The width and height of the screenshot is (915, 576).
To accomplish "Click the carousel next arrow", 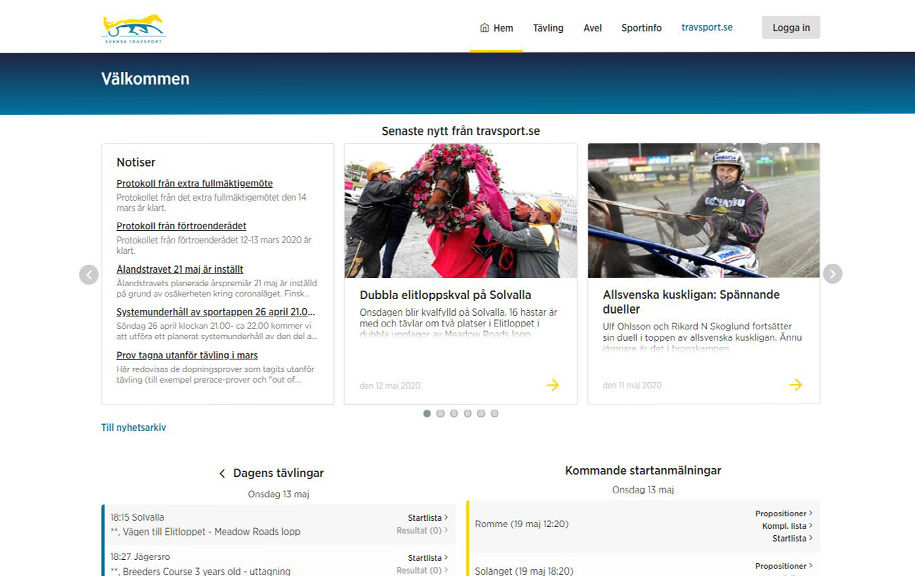I will click(x=832, y=274).
